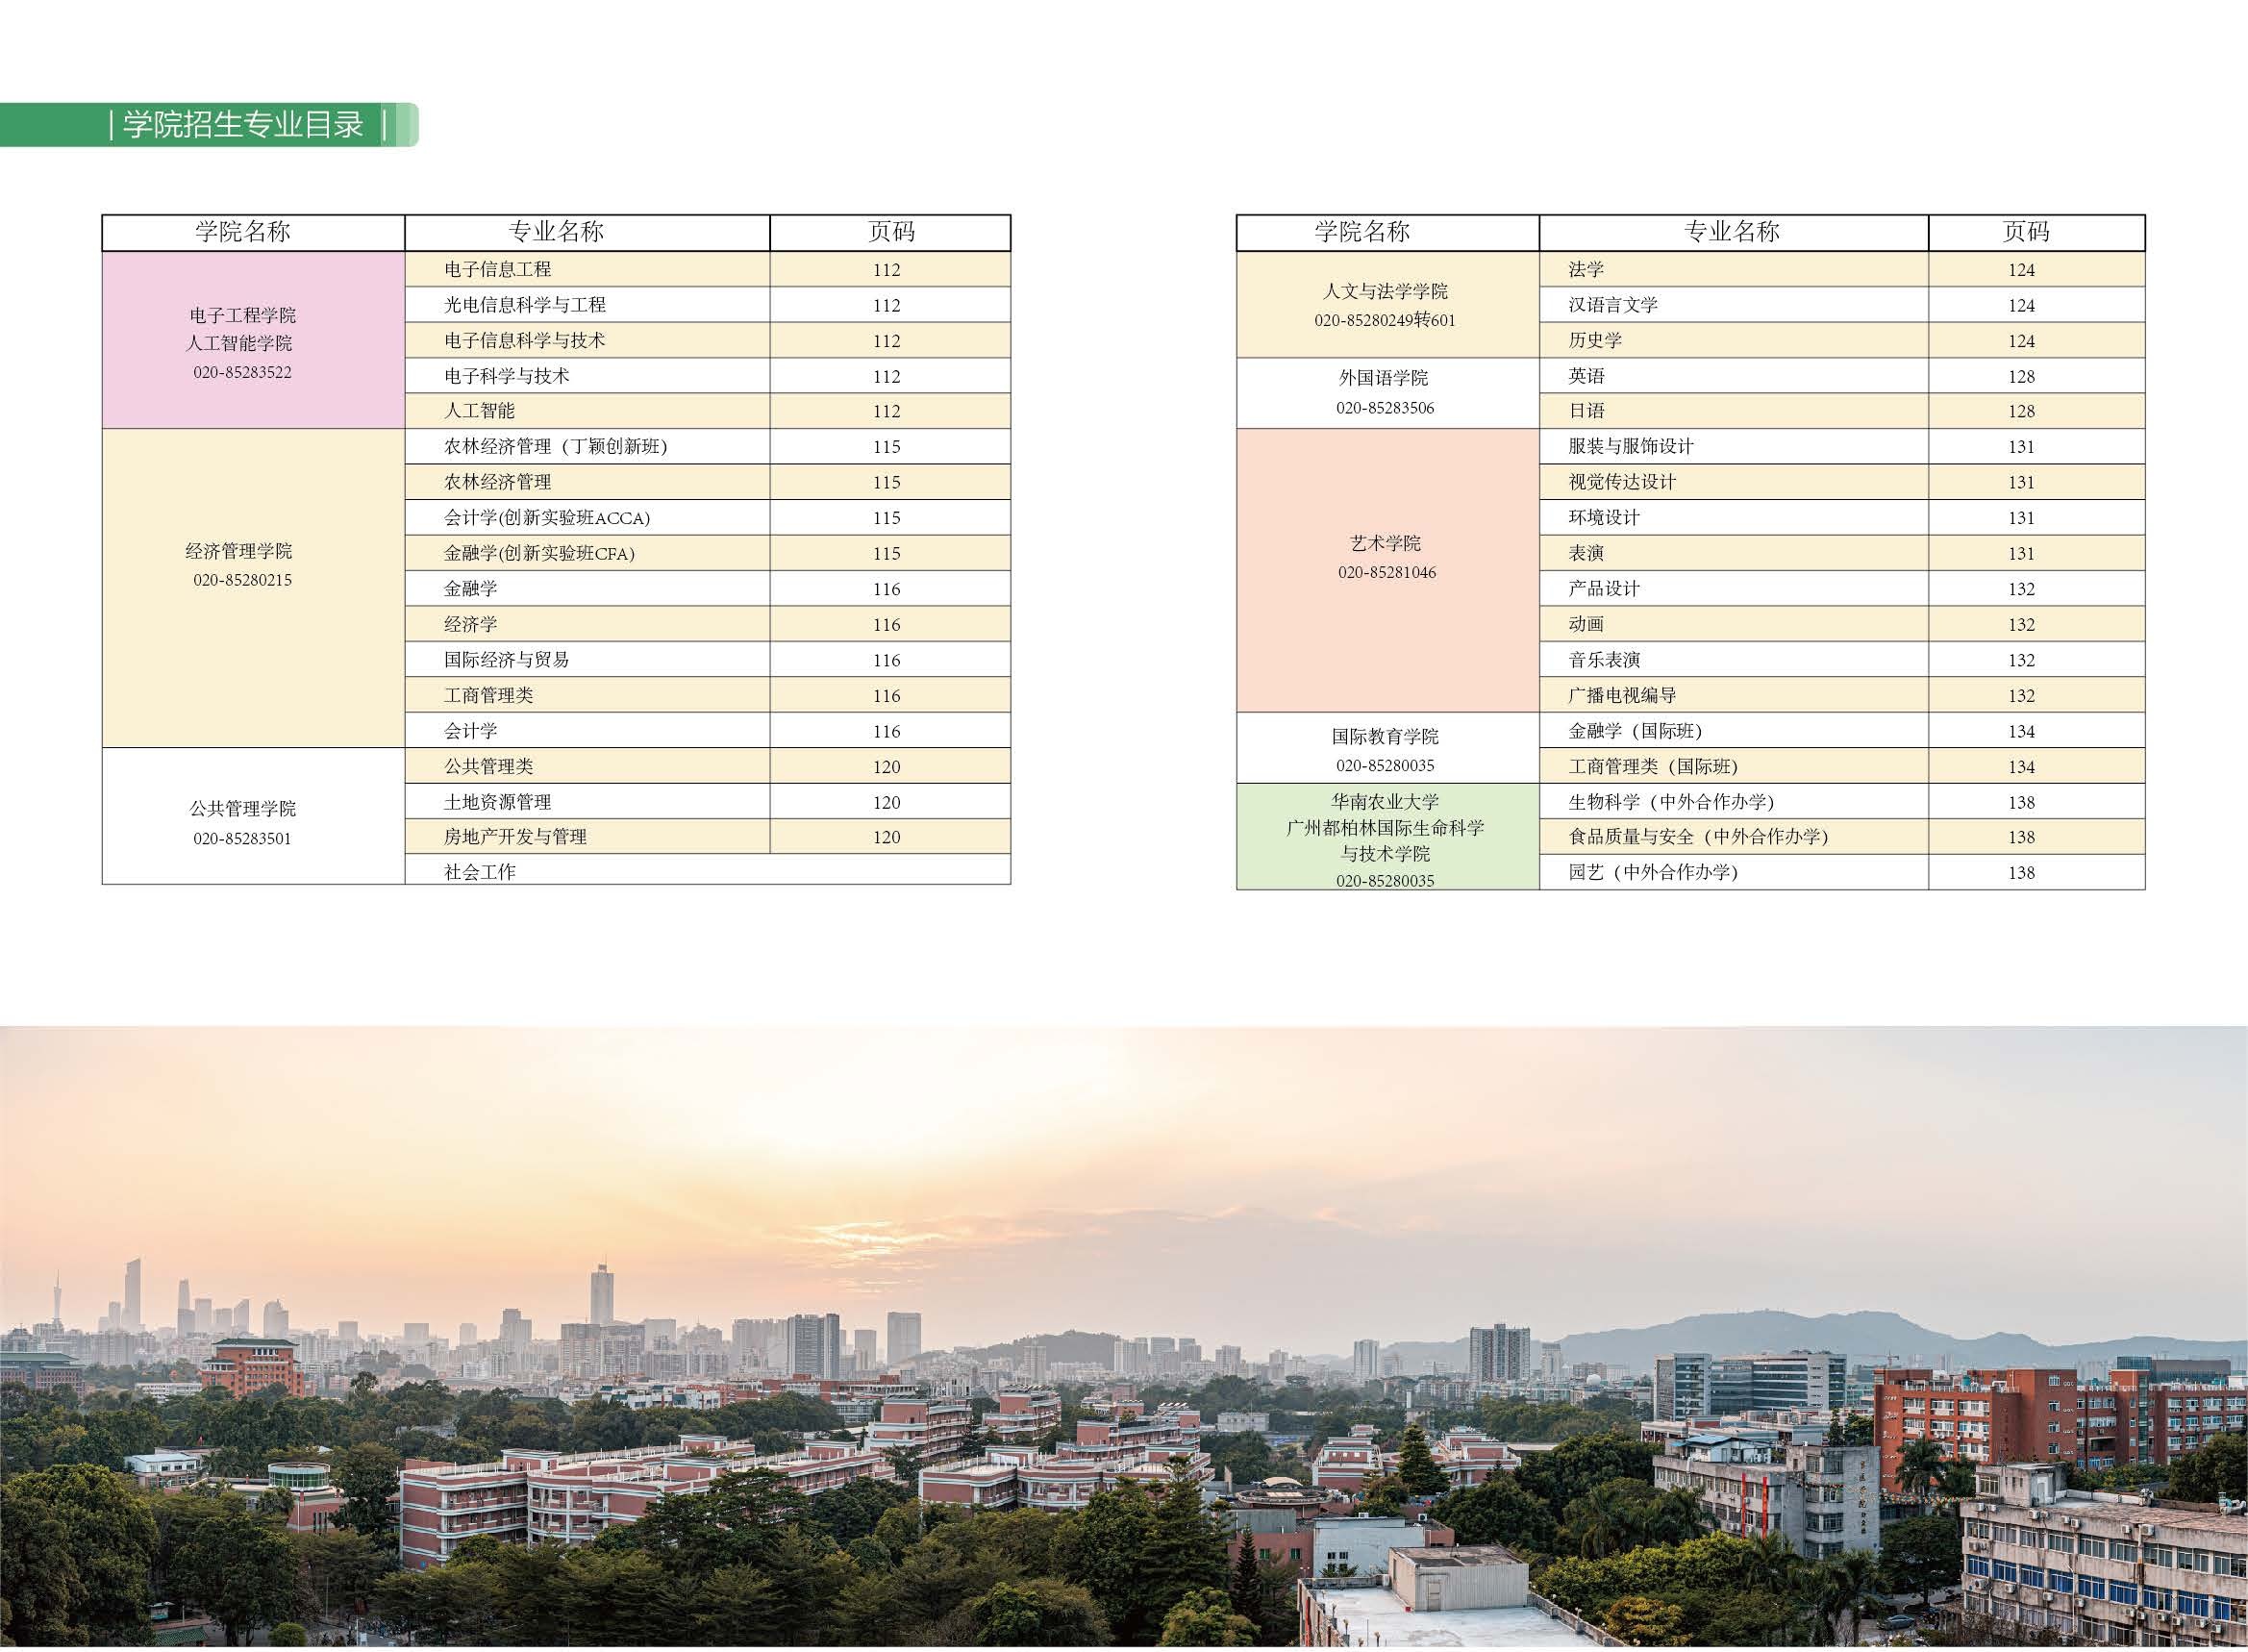The width and height of the screenshot is (2248, 1652).
Task: Open the 日语 major row
Action: point(1586,411)
